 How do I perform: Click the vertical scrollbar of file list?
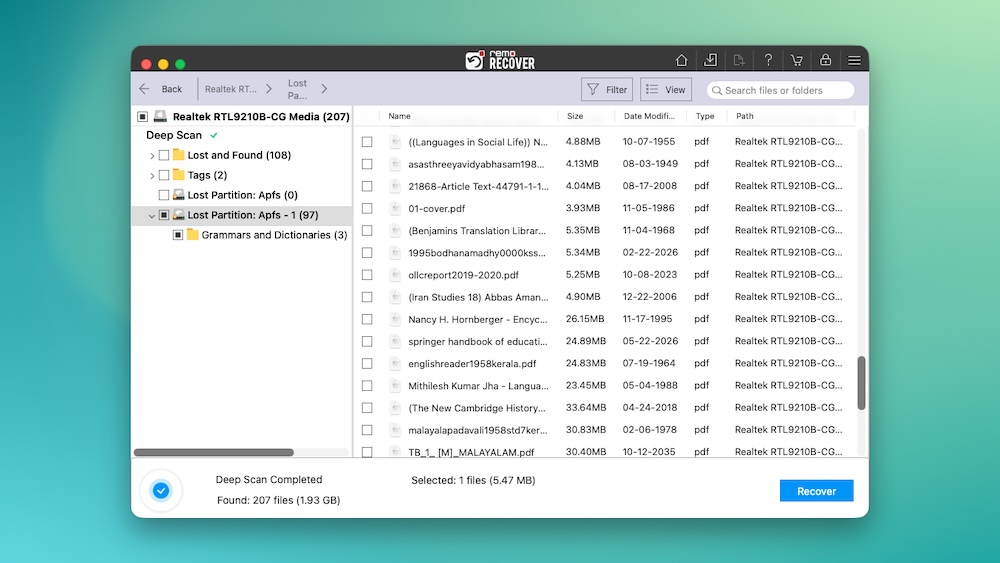click(861, 382)
